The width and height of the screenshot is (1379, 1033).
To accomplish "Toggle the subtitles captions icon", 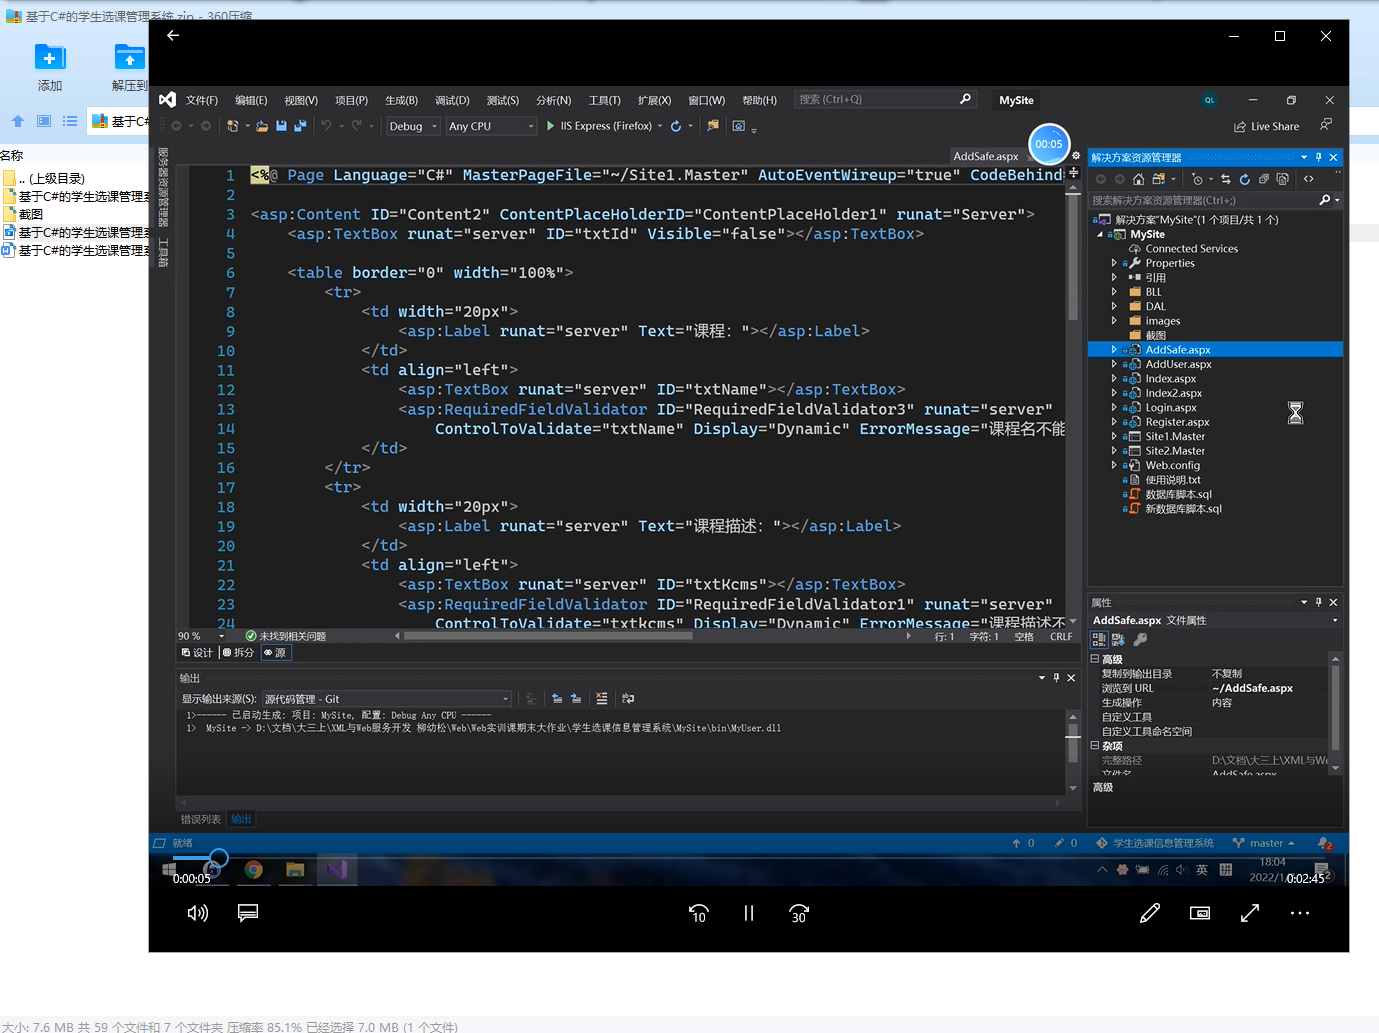I will (248, 913).
